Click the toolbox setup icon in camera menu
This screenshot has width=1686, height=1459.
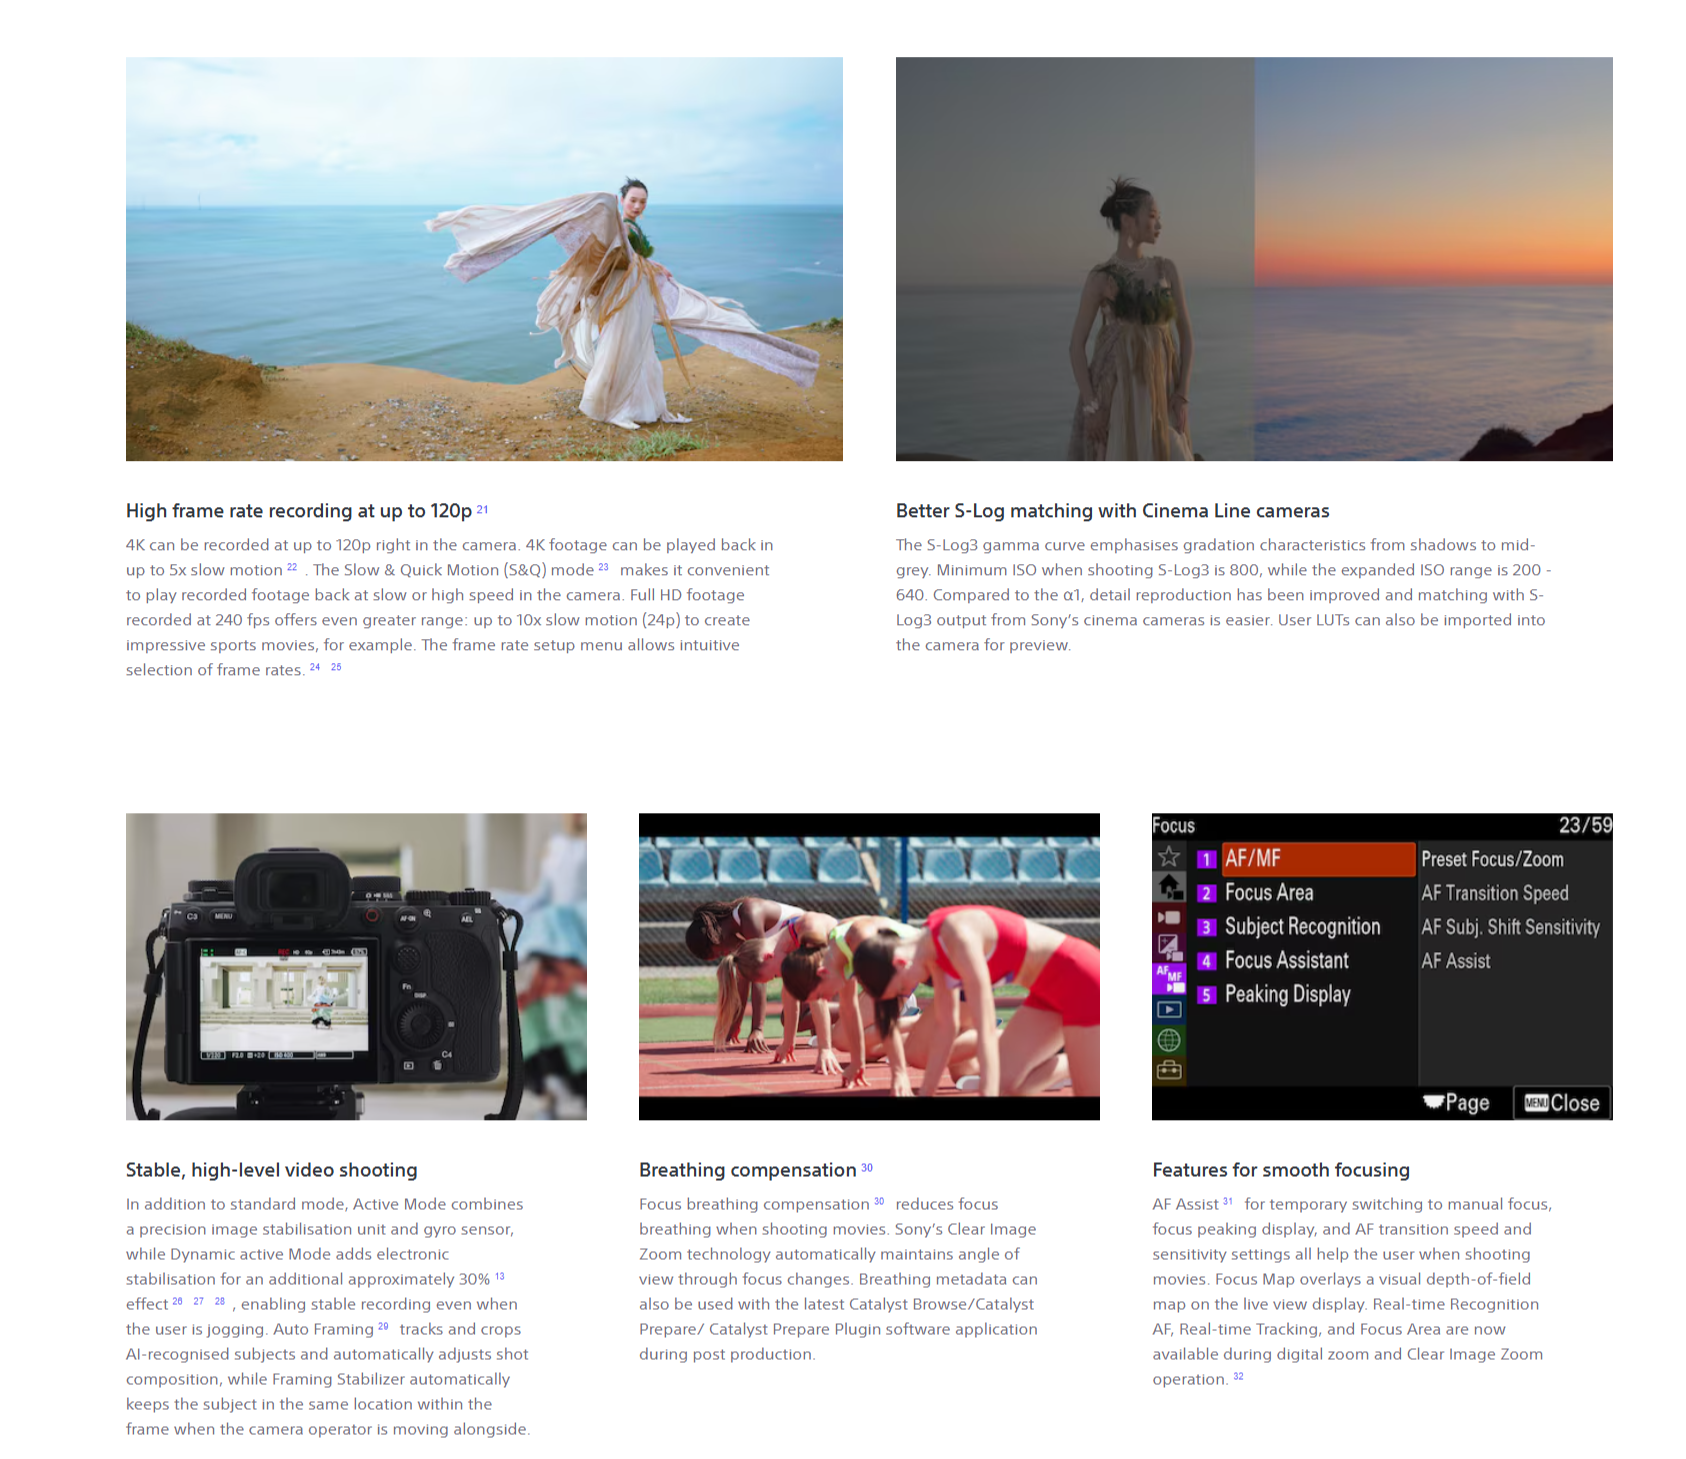click(1169, 1071)
